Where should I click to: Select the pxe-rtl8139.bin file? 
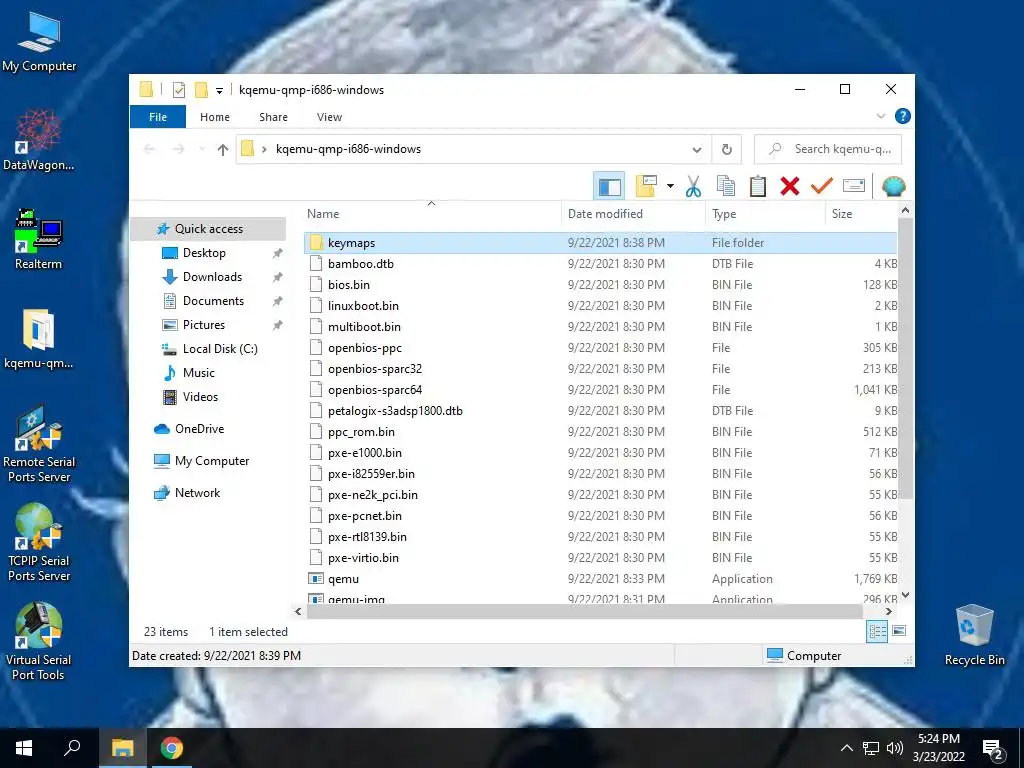click(x=600, y=537)
